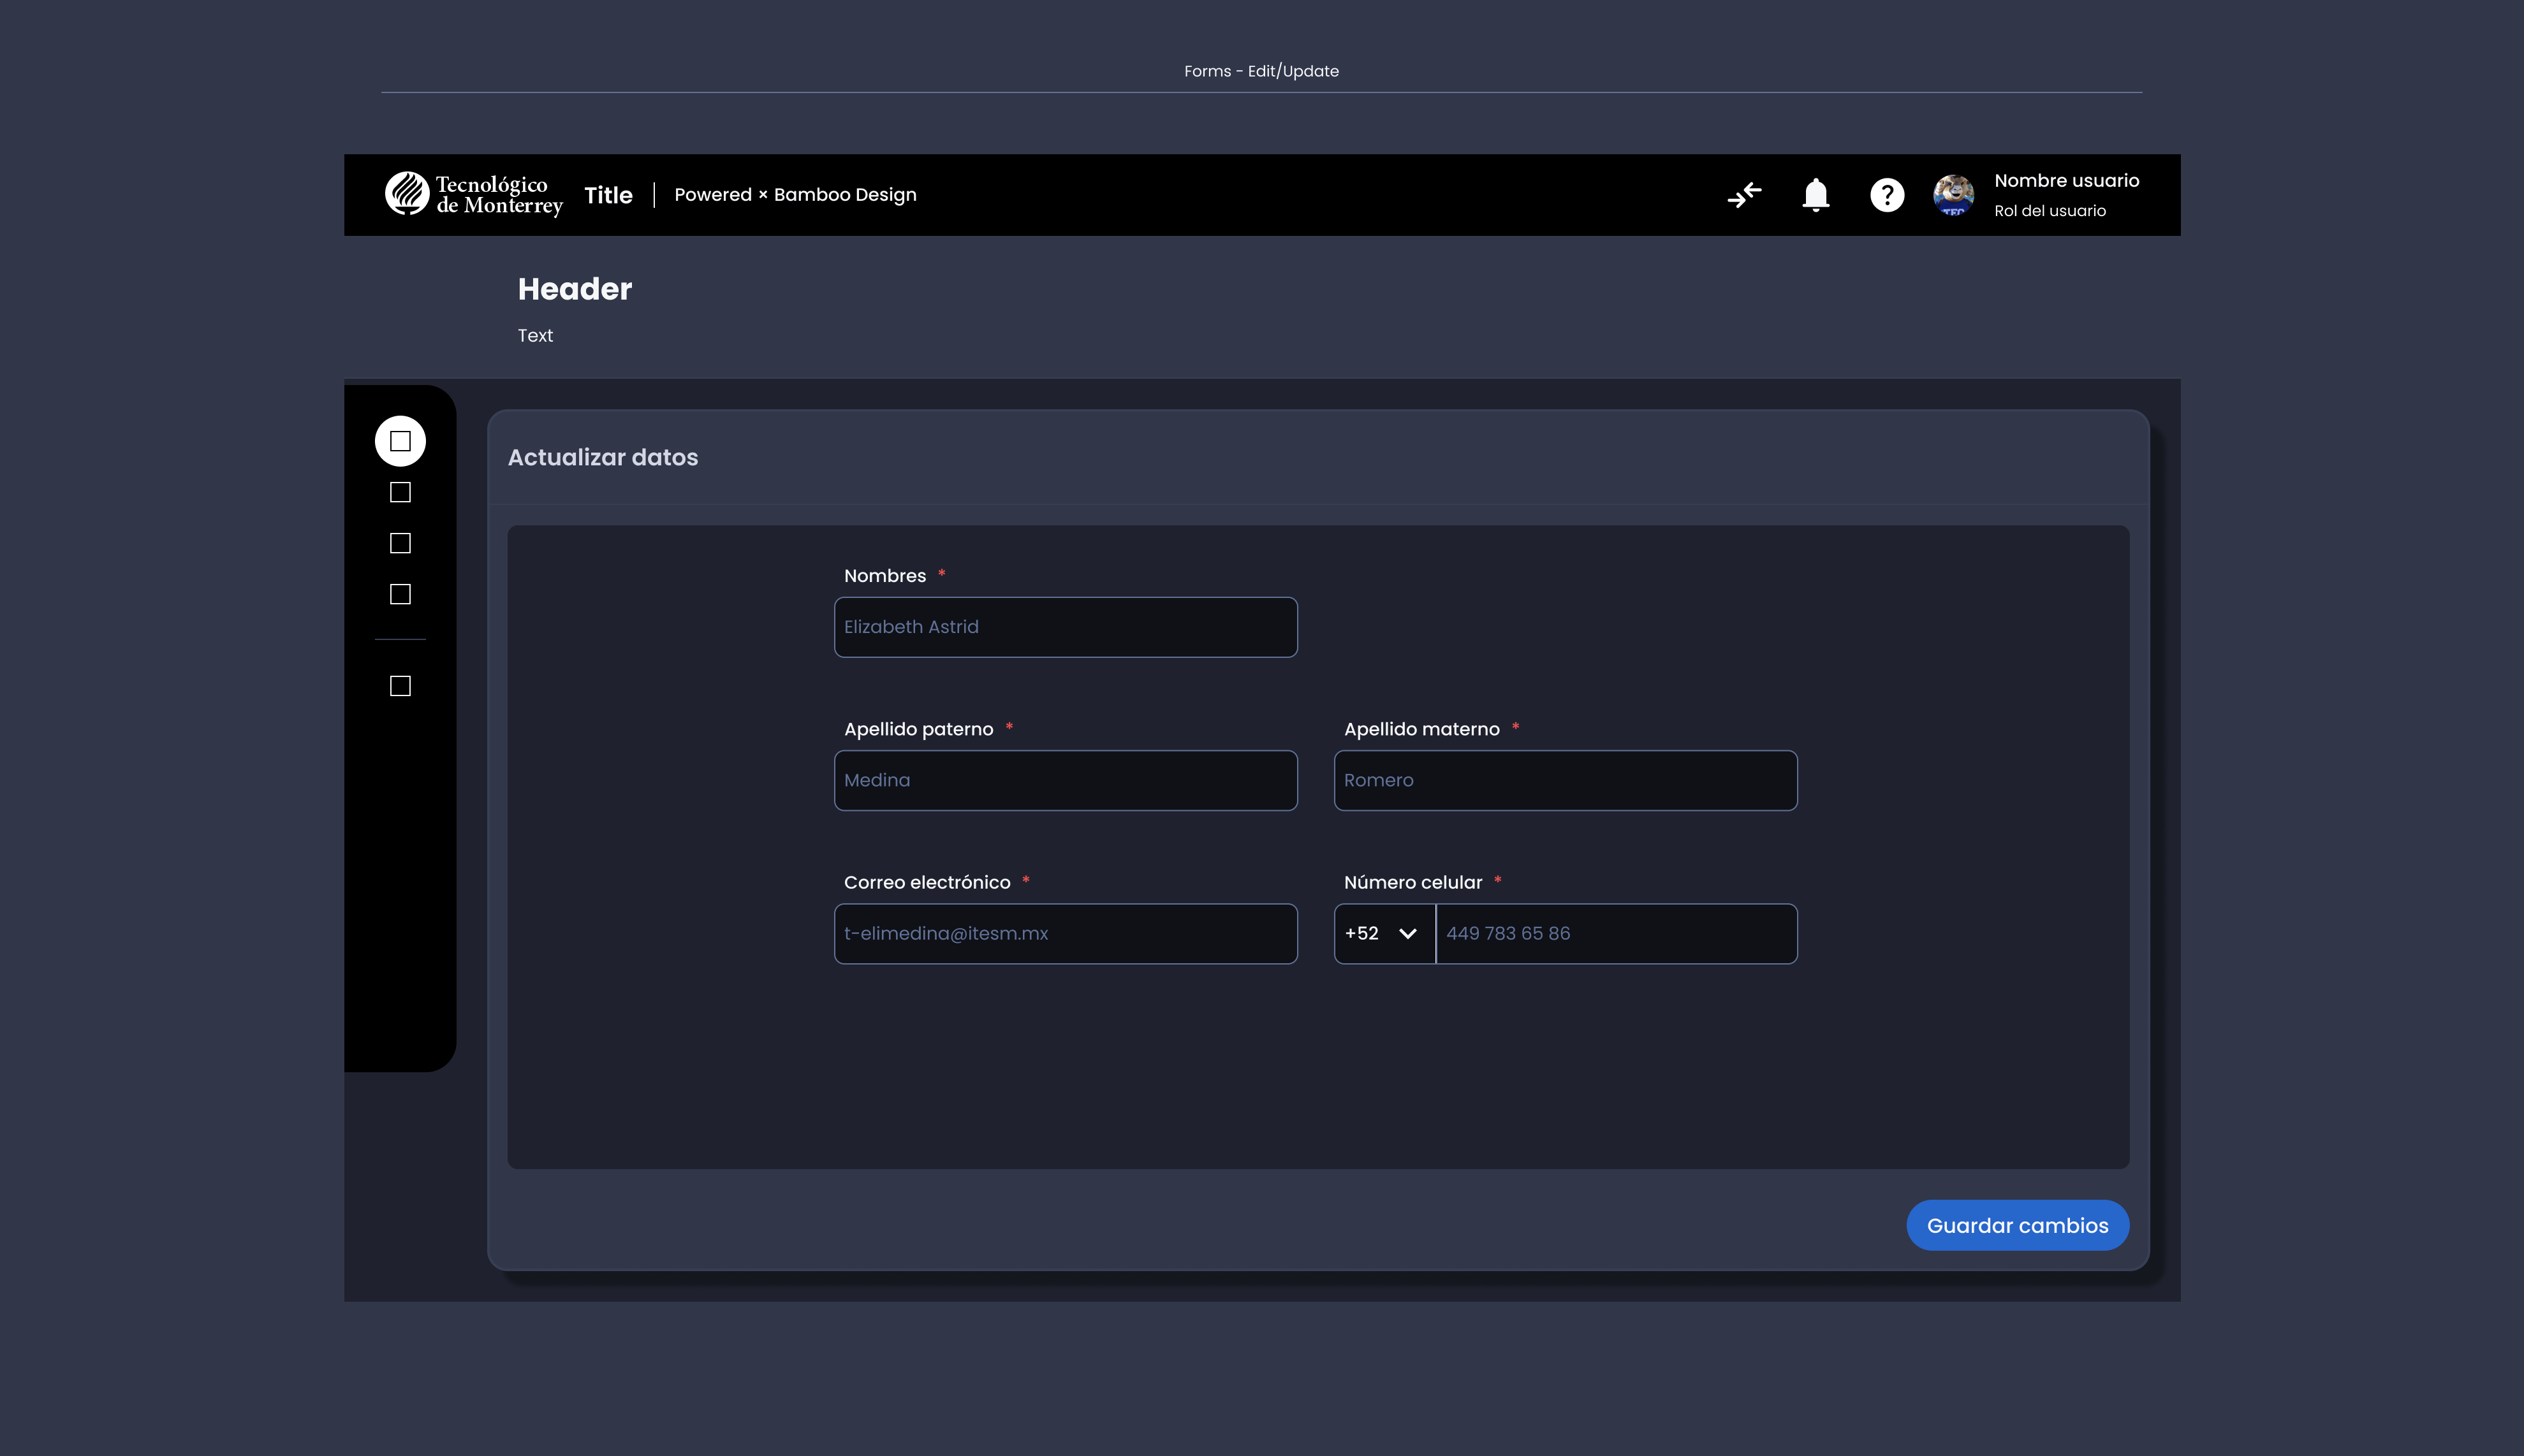This screenshot has width=2524, height=1456.
Task: Click the Nombres input field
Action: pos(1066,627)
